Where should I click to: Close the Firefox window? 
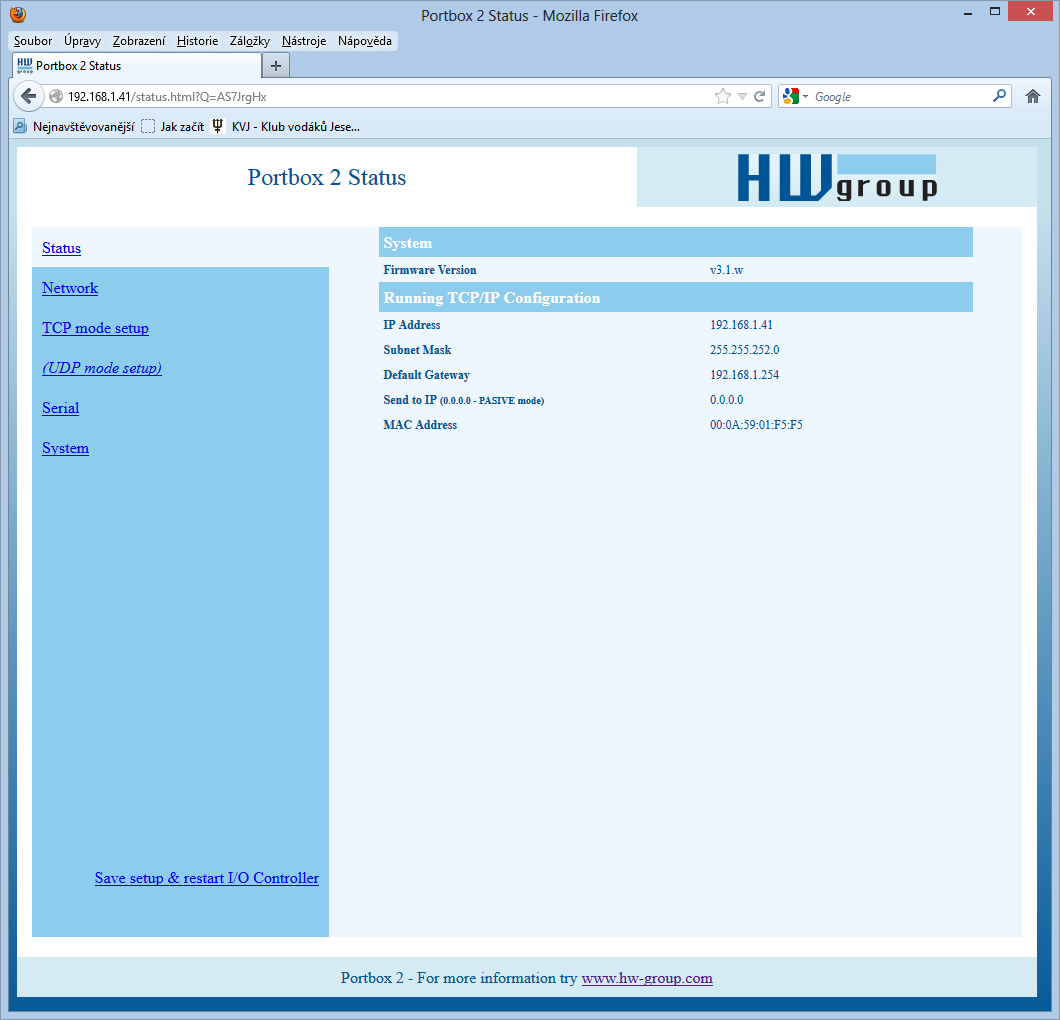click(x=1030, y=11)
